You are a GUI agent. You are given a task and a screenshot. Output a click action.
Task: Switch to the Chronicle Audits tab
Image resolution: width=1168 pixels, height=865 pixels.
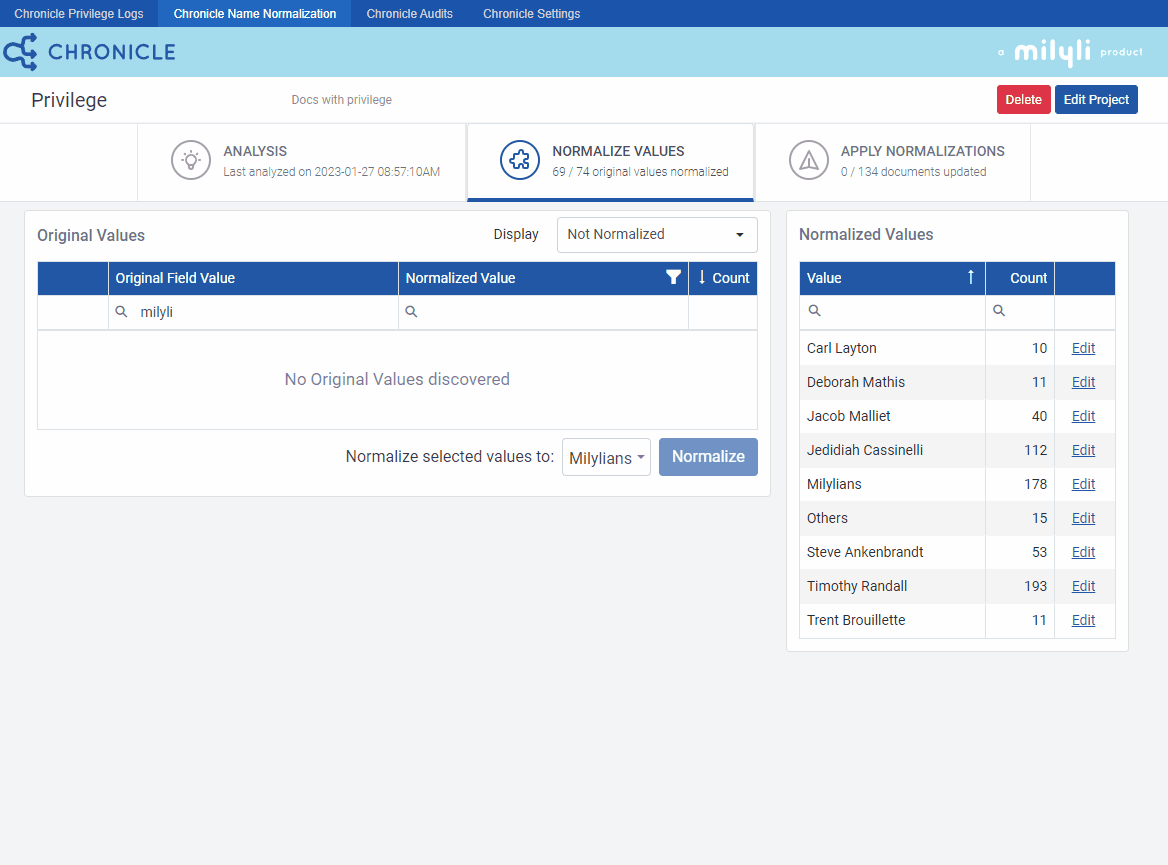[x=410, y=13]
